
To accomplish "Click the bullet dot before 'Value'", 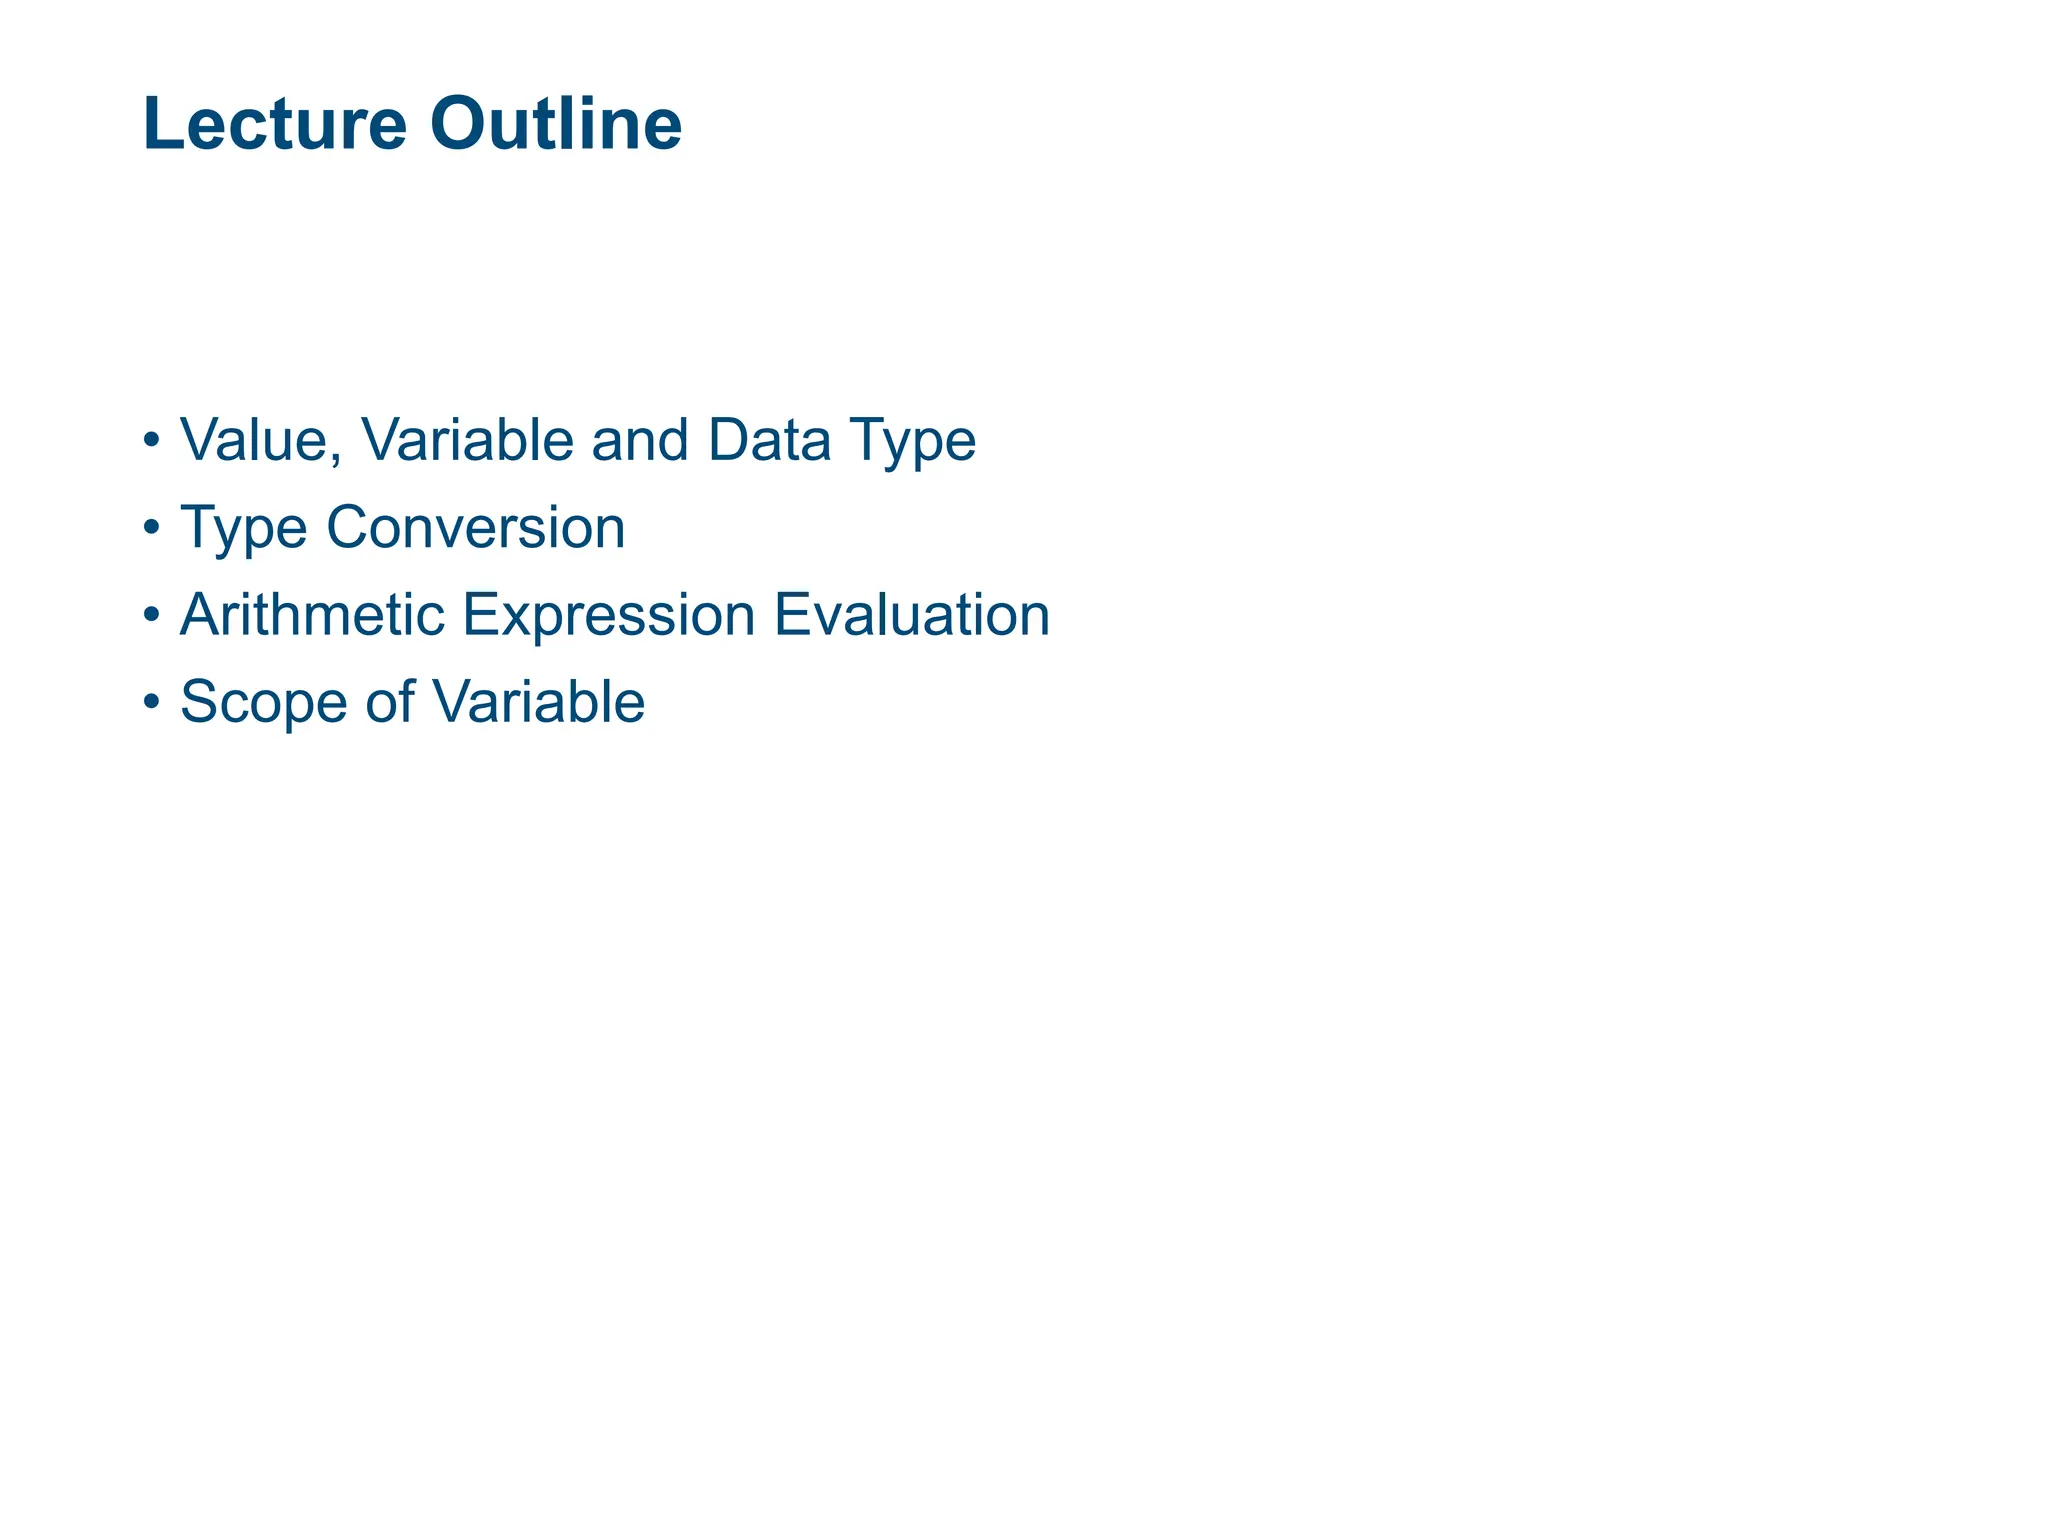I will (x=151, y=440).
